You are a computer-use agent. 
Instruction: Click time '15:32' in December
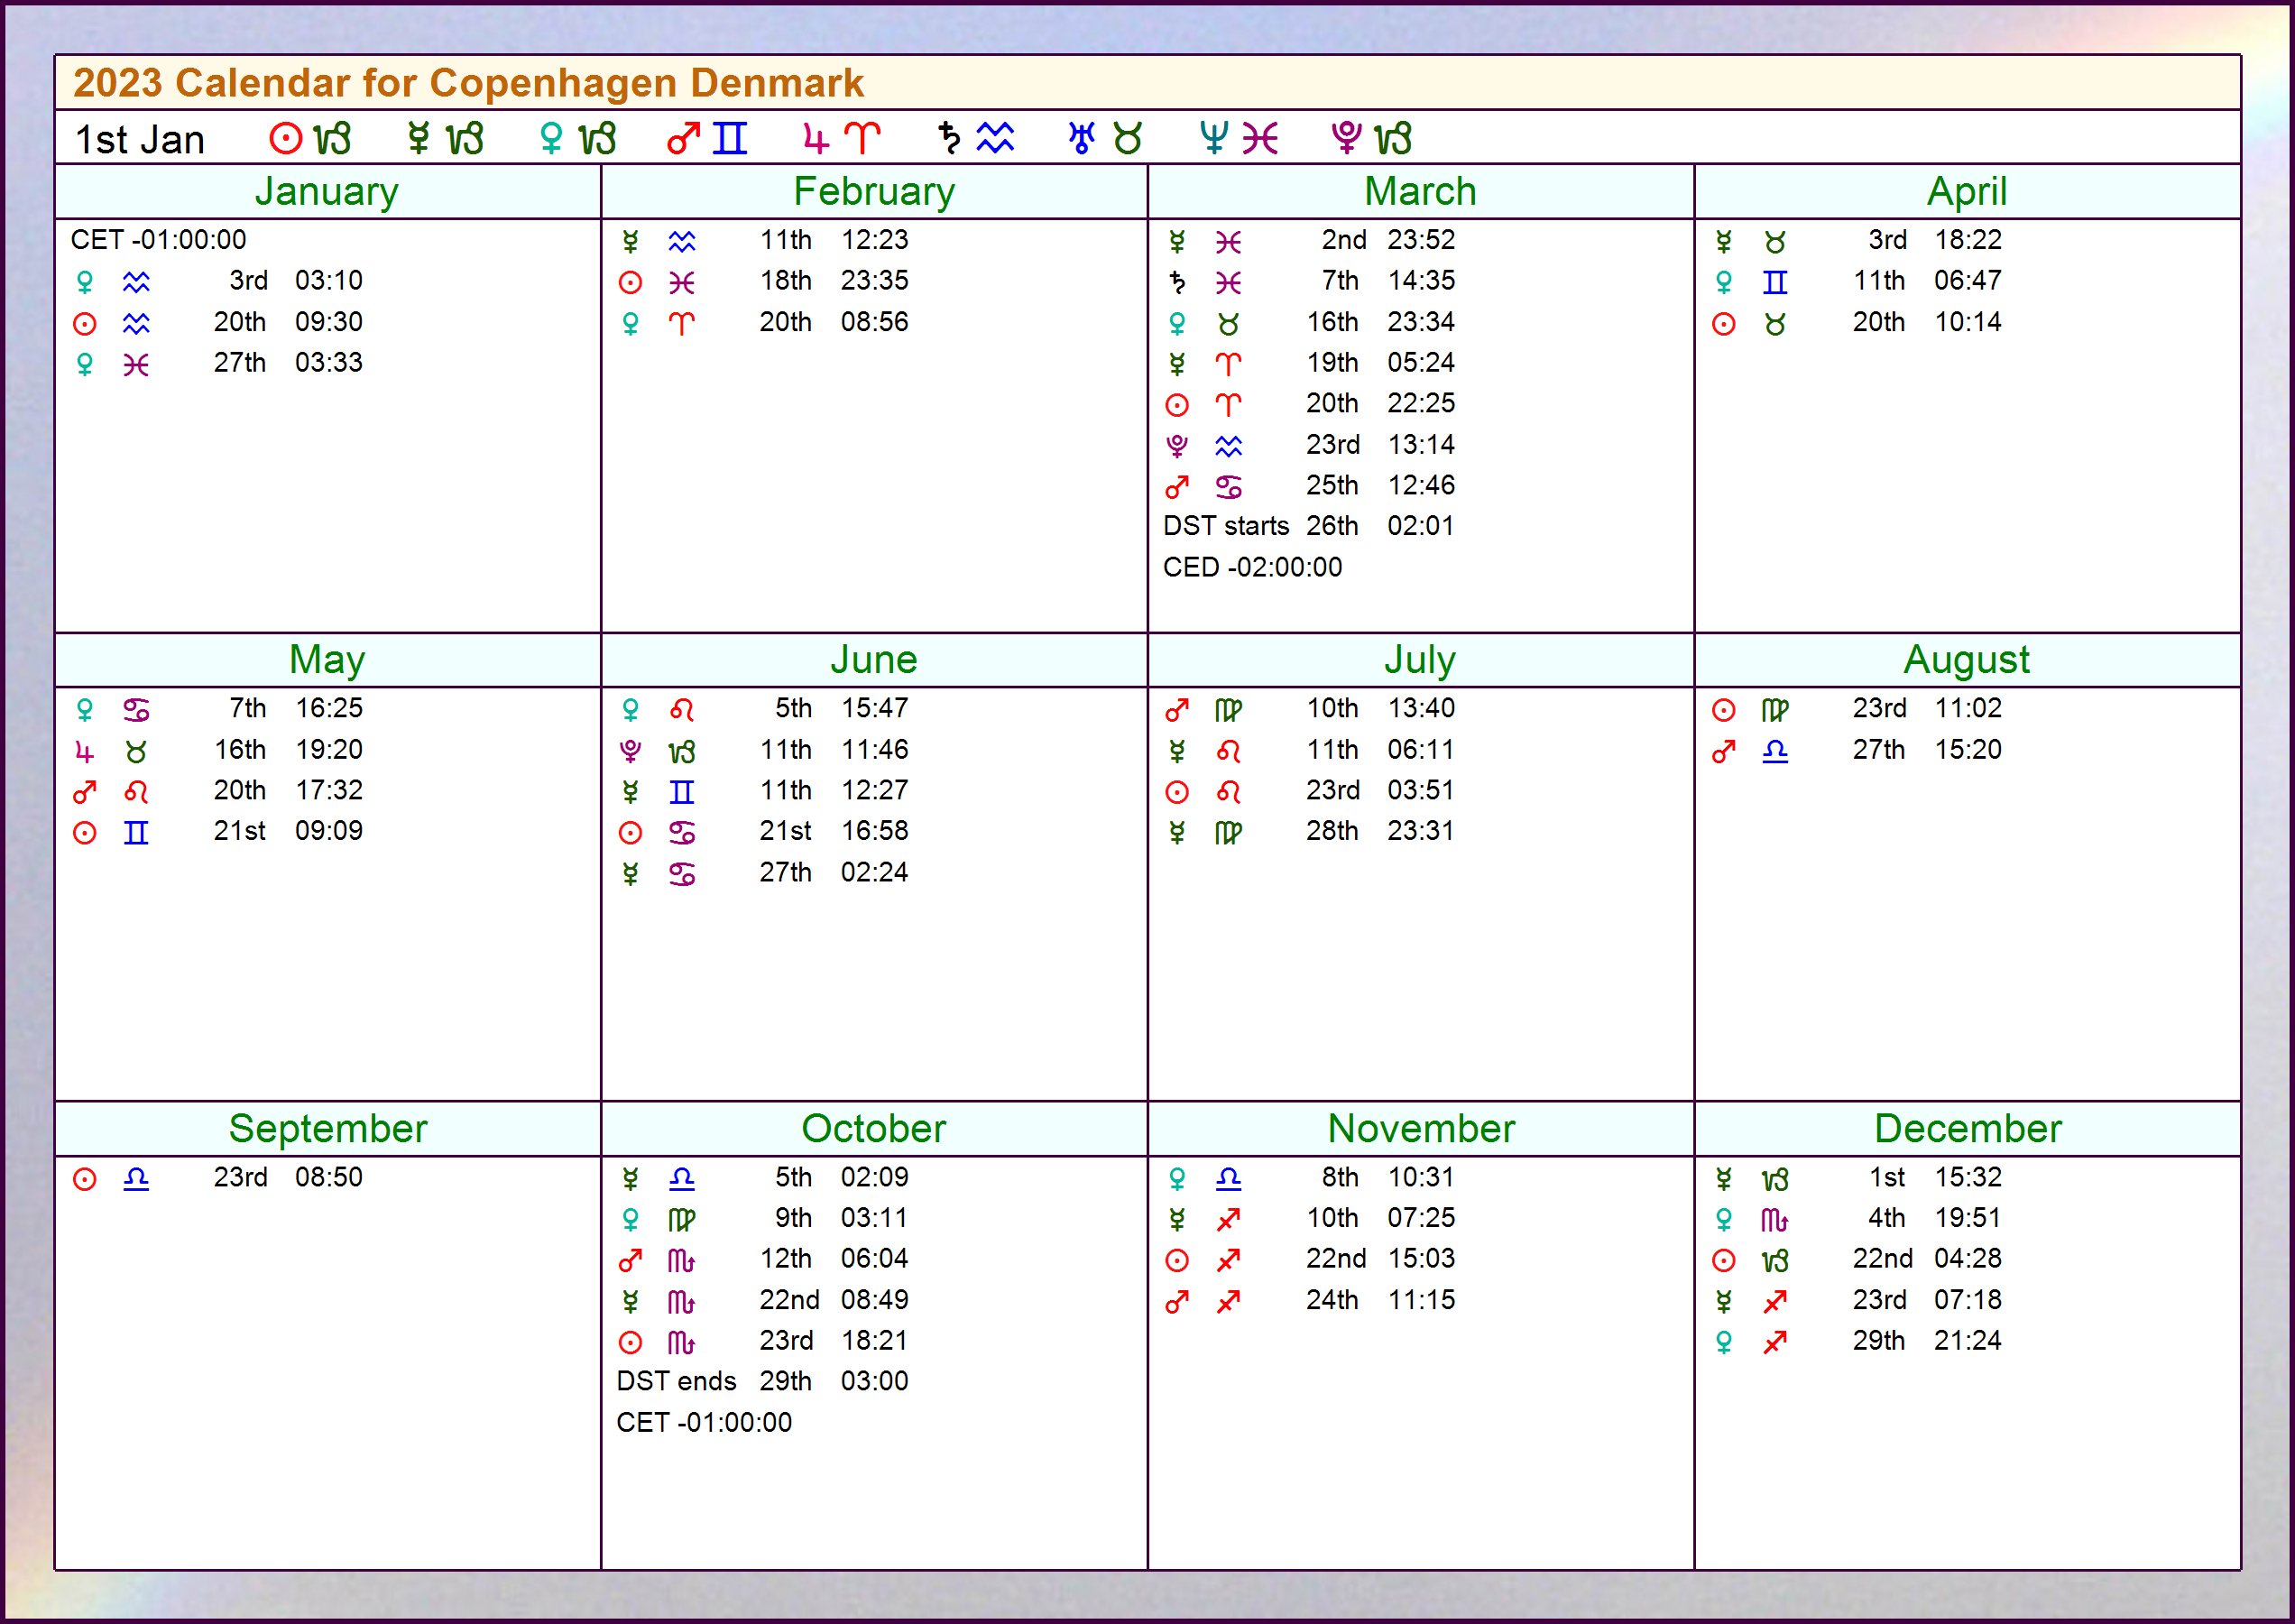click(x=1968, y=1178)
